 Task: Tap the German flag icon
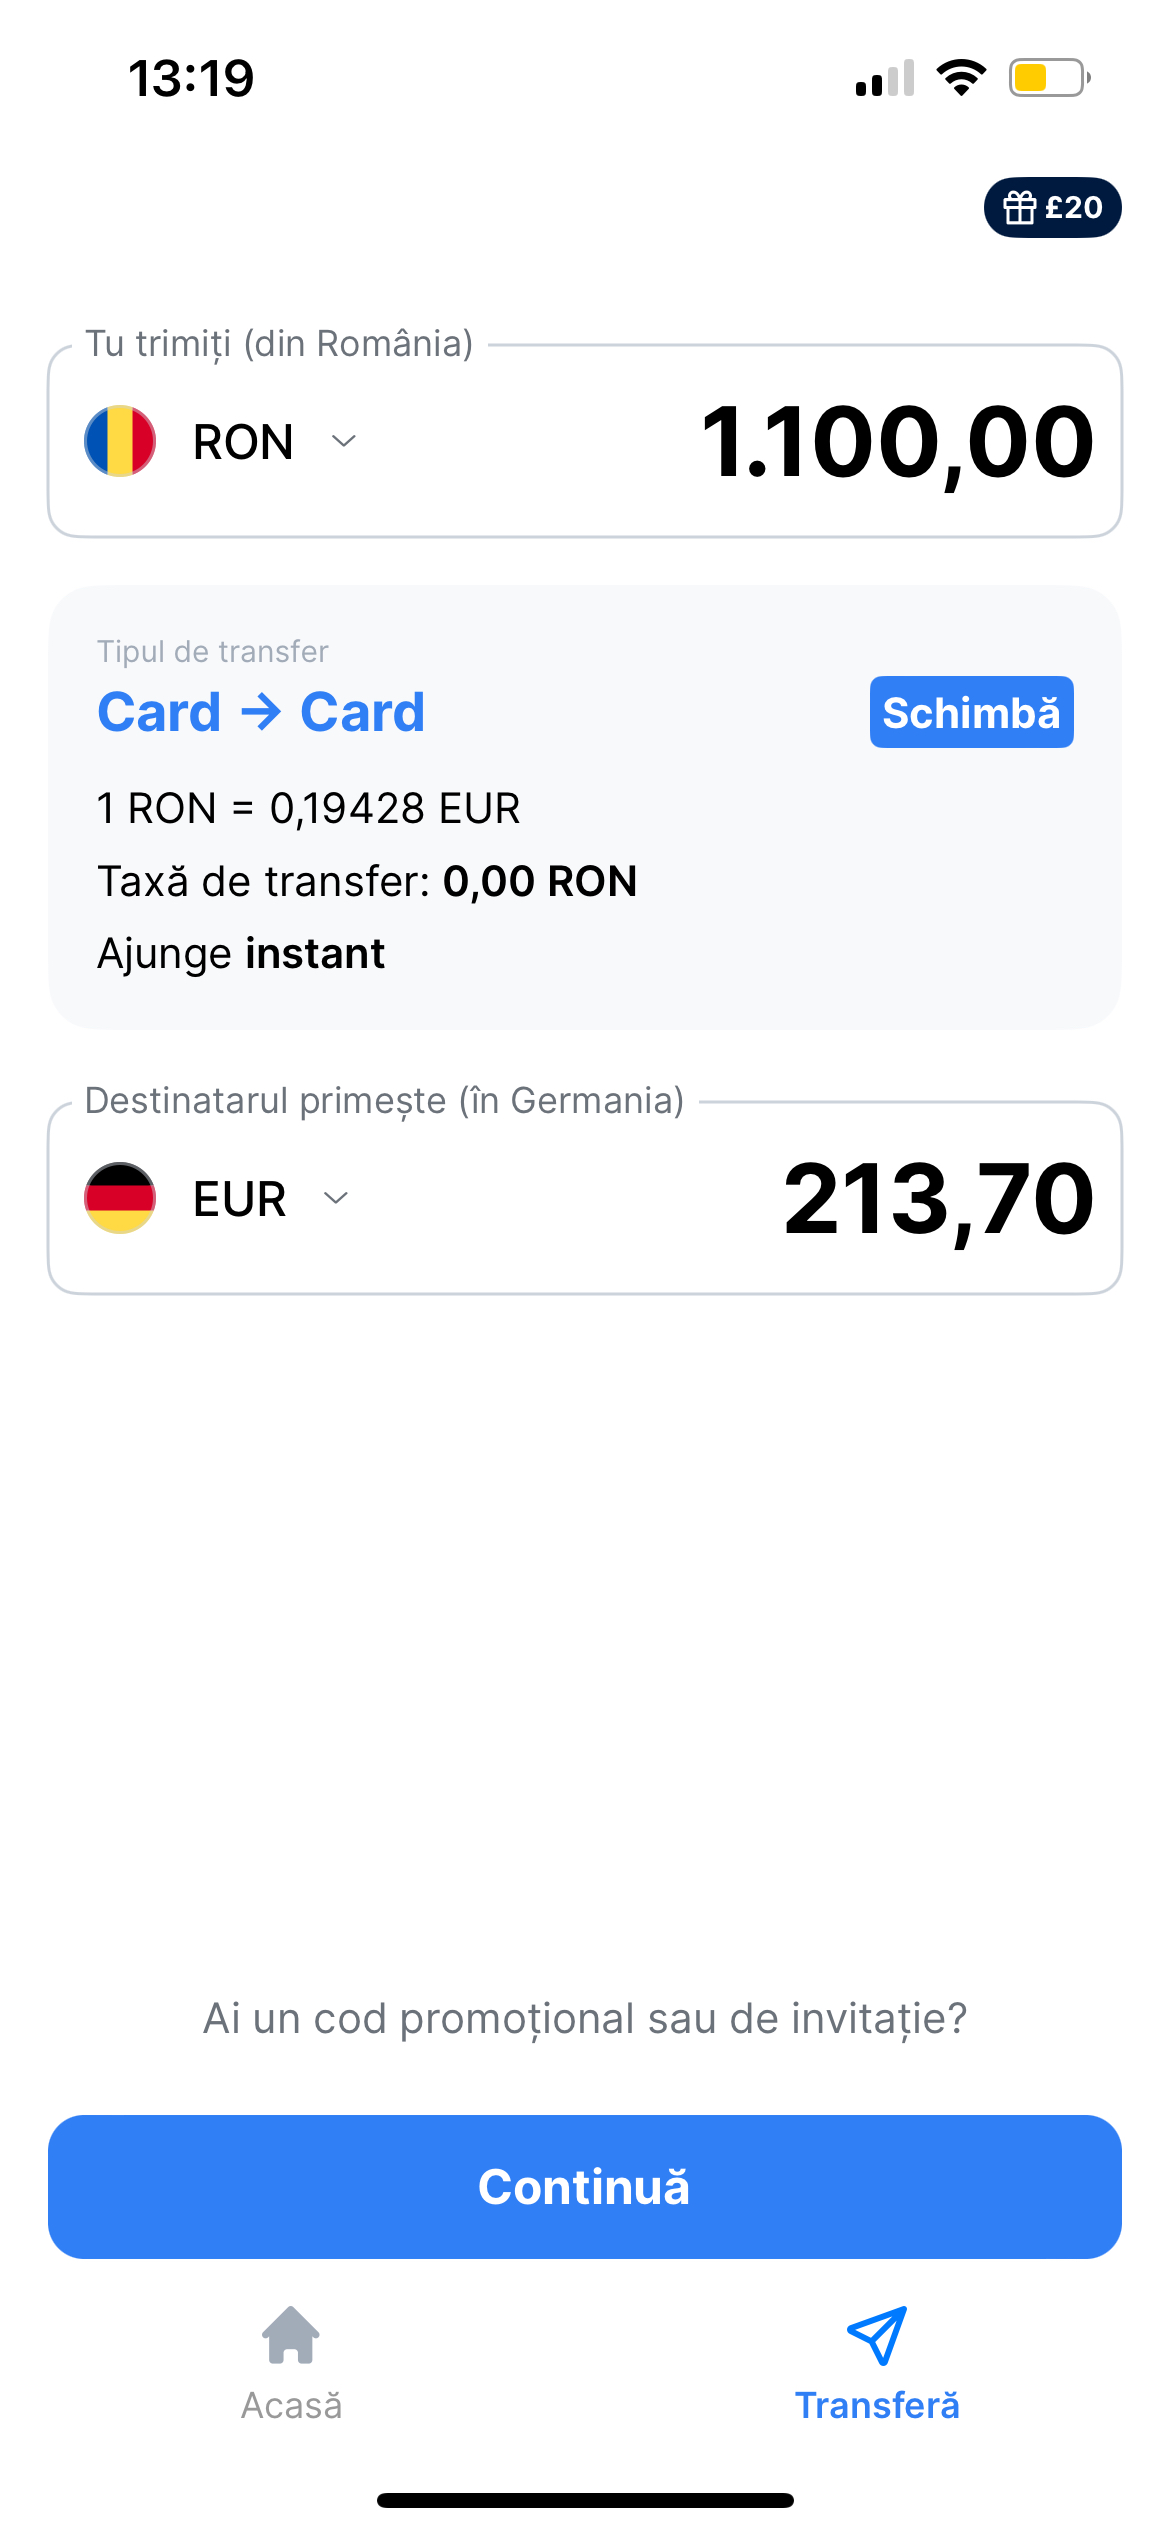point(120,1198)
